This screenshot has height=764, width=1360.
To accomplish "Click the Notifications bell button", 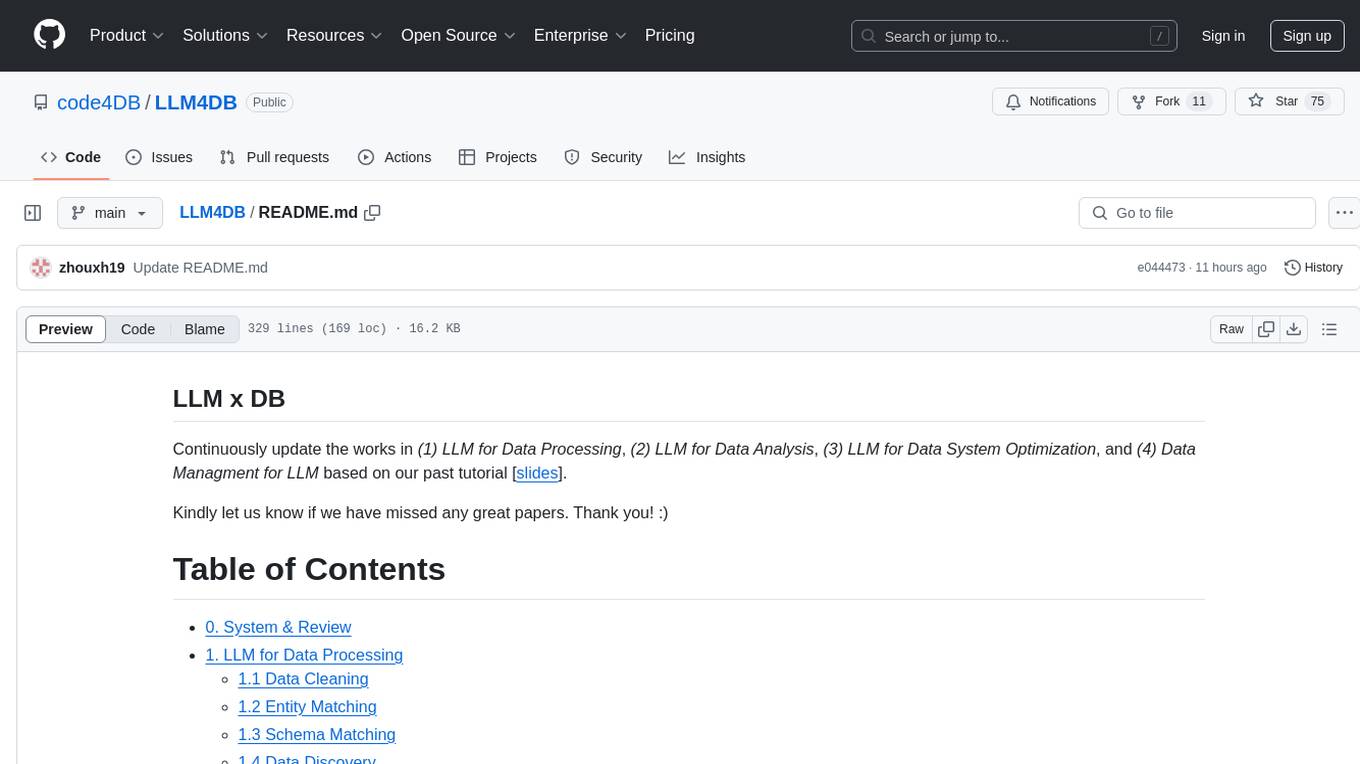I will click(1050, 102).
